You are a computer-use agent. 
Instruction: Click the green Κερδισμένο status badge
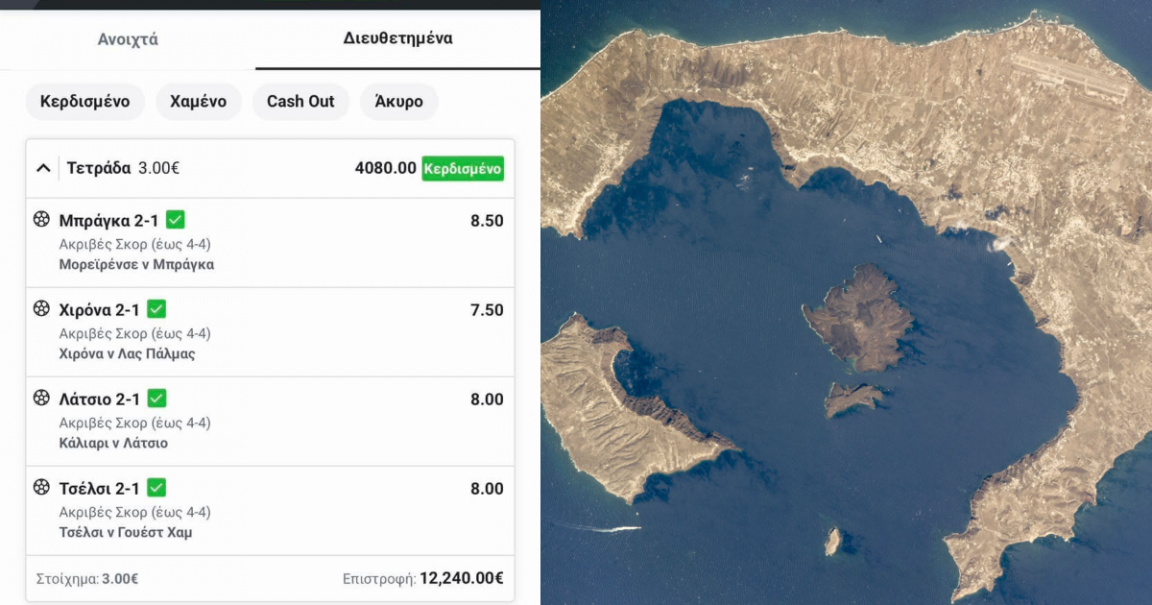click(462, 169)
